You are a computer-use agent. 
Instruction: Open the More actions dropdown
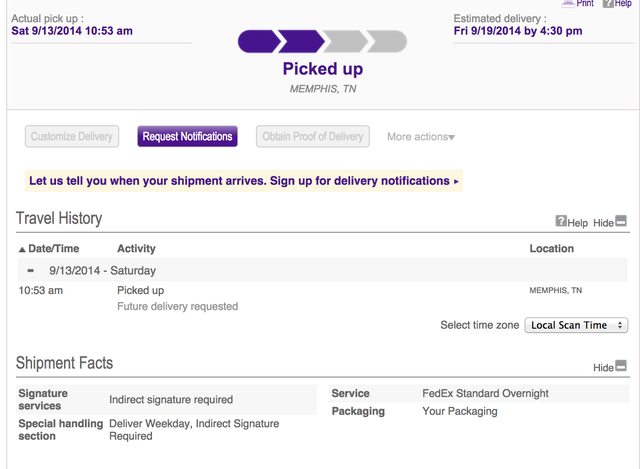pos(421,137)
